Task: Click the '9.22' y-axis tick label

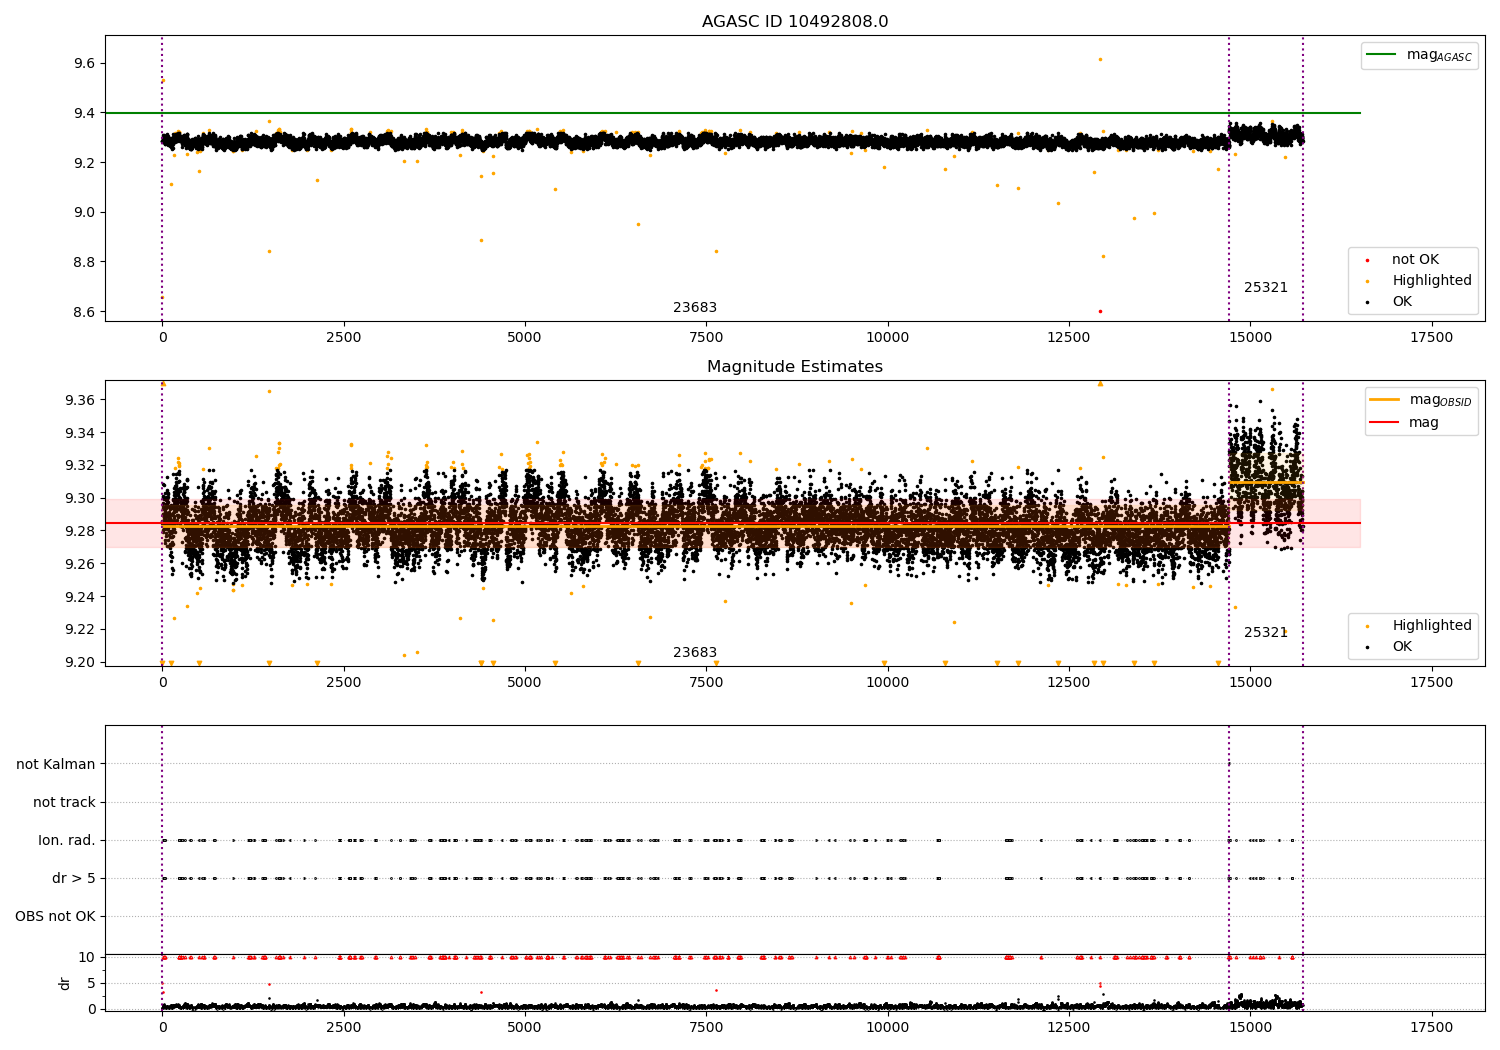Action: 80,629
